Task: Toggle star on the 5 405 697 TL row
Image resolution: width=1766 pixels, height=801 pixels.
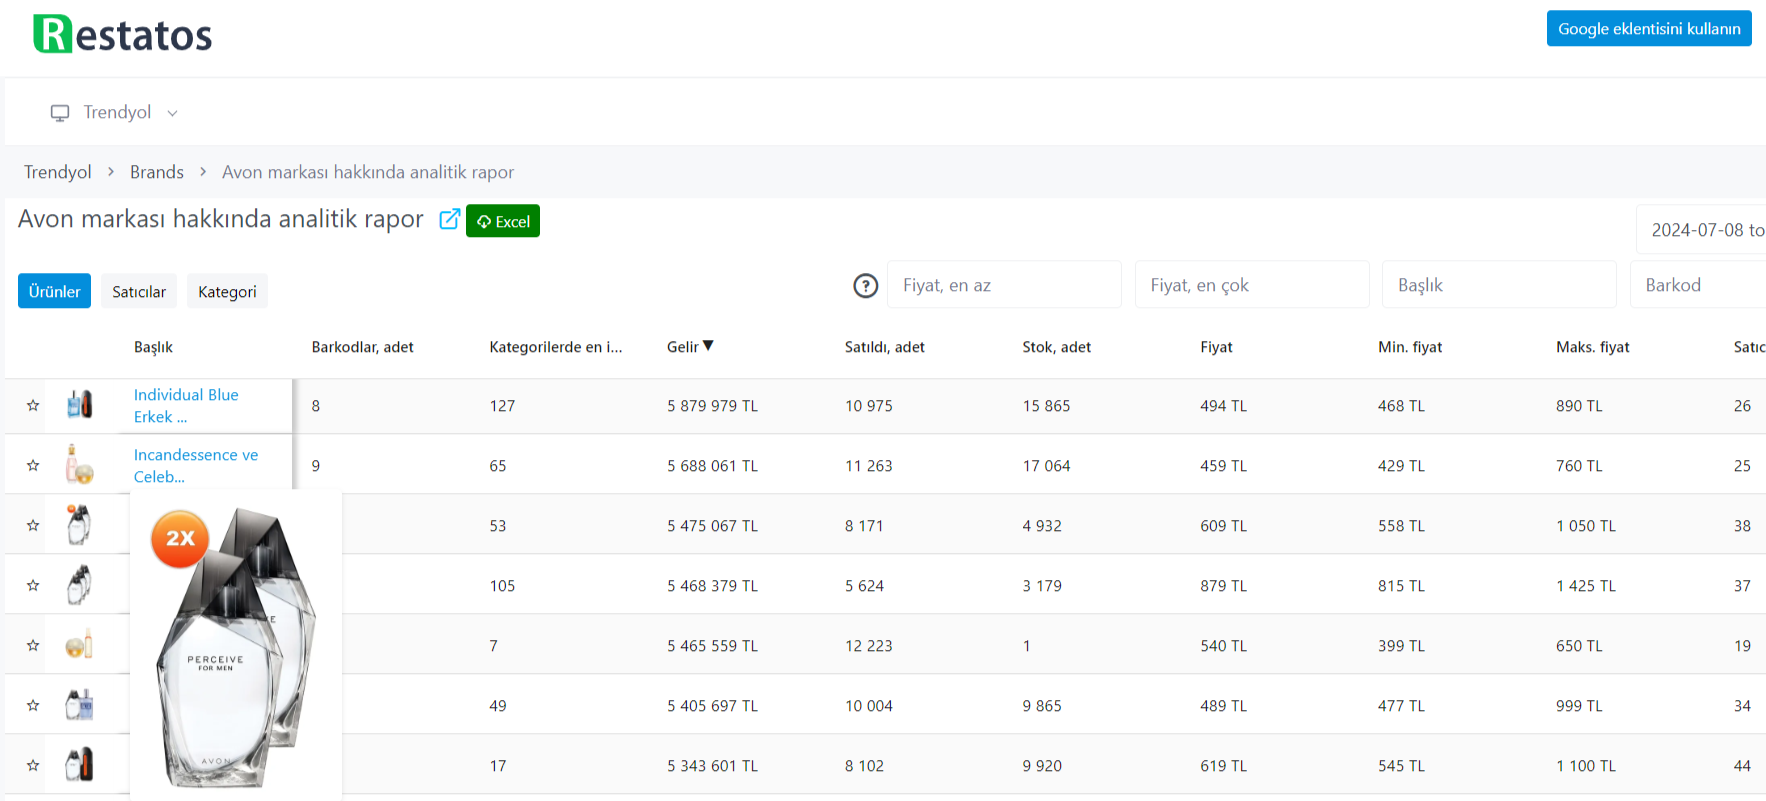Action: 33,706
